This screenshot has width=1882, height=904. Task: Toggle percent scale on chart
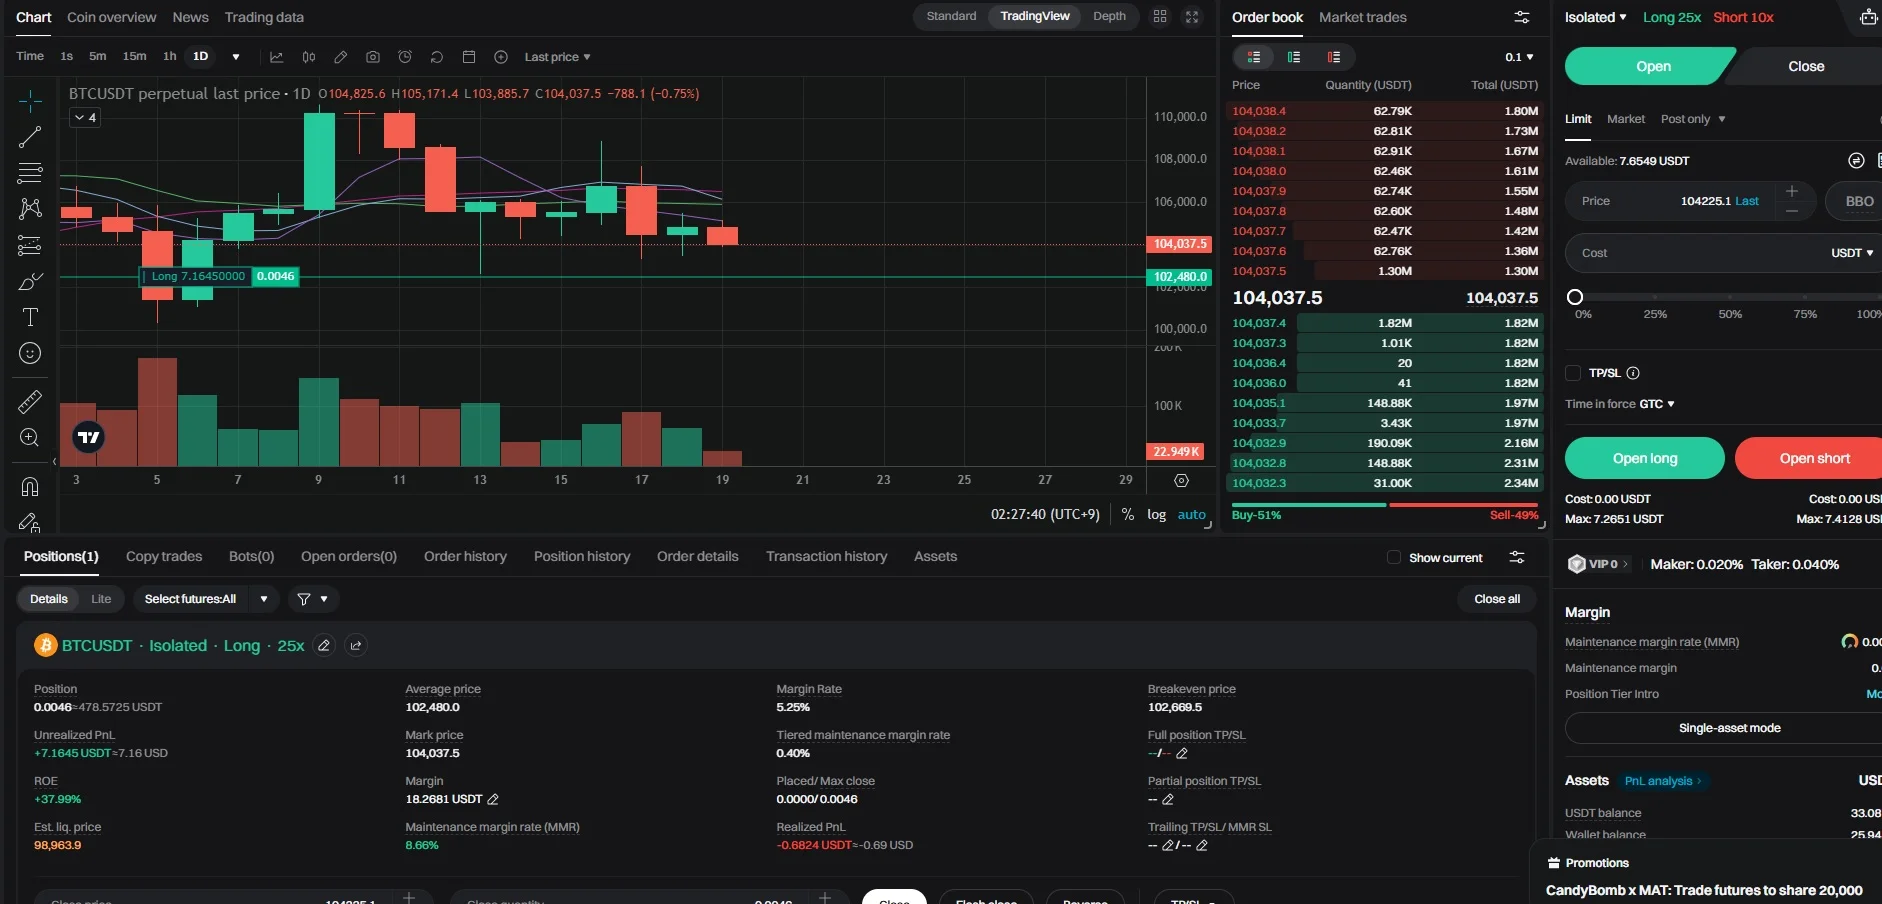tap(1128, 514)
